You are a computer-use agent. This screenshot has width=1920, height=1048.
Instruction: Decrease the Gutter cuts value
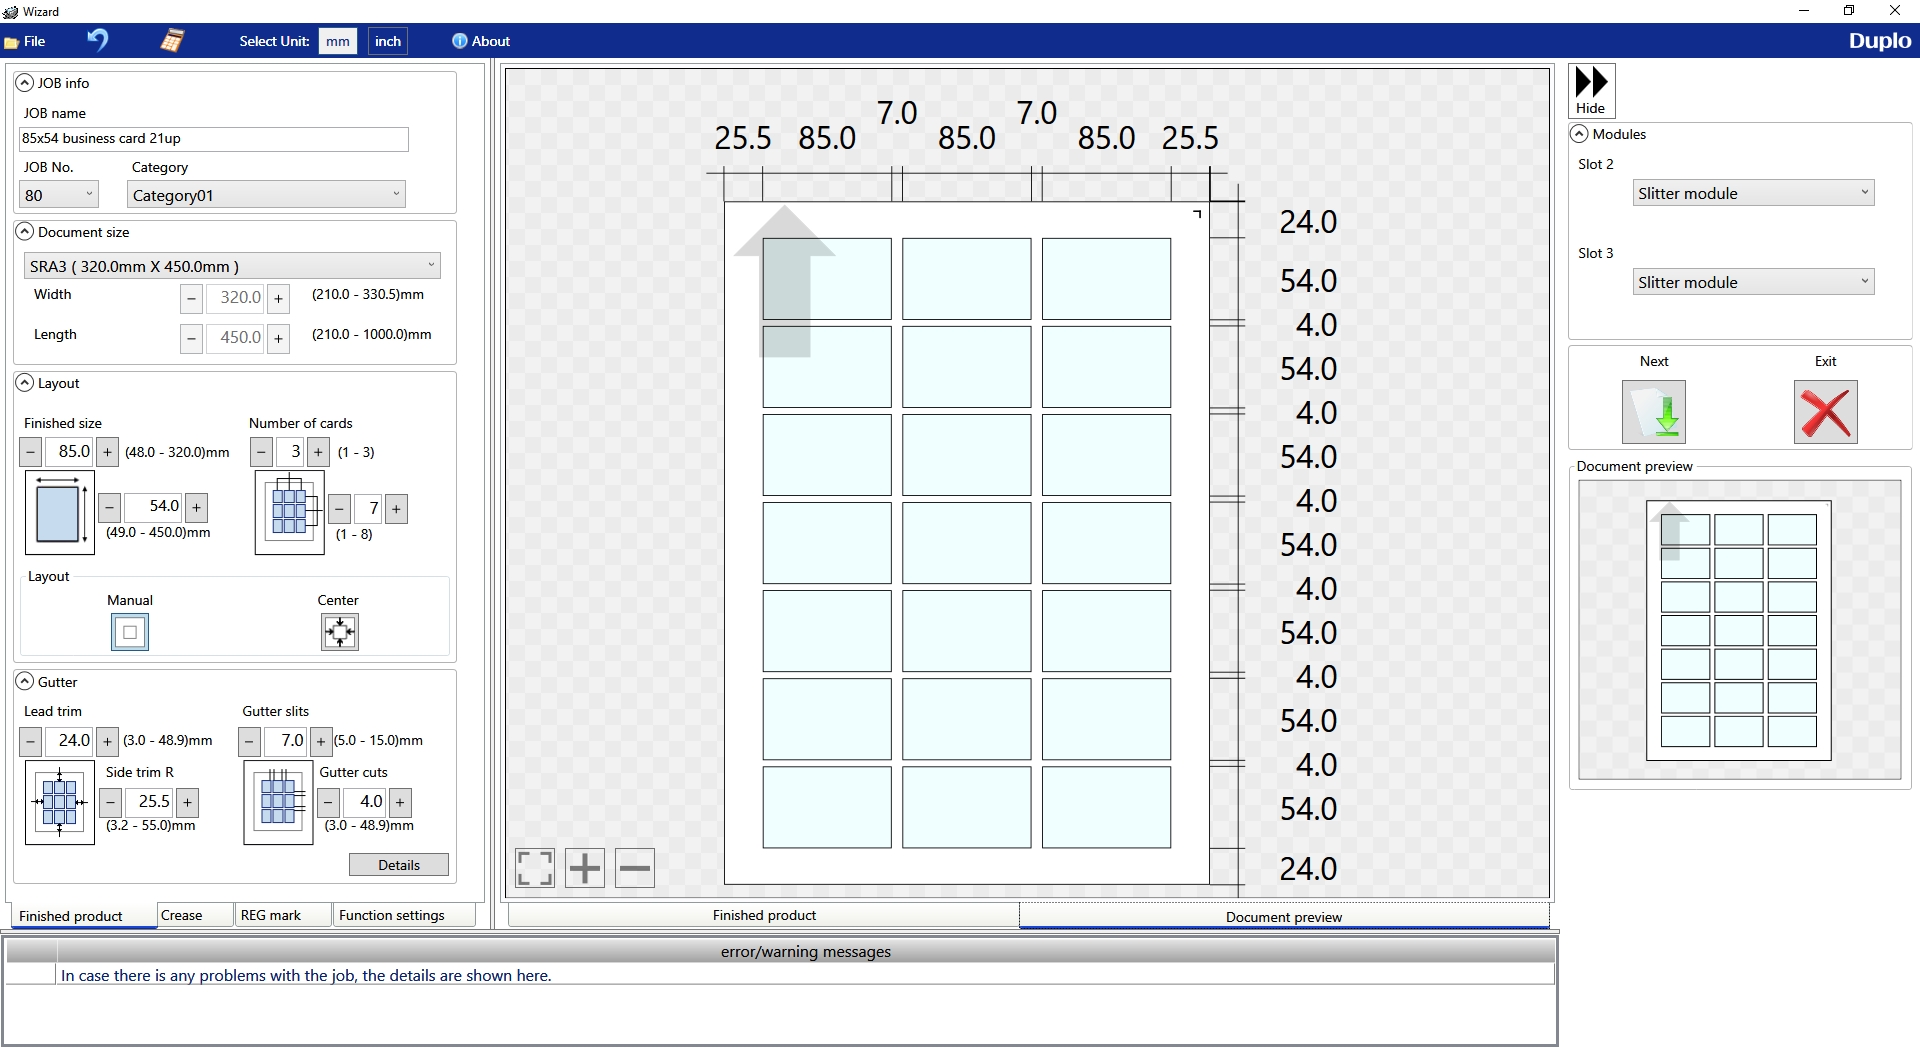tap(328, 802)
